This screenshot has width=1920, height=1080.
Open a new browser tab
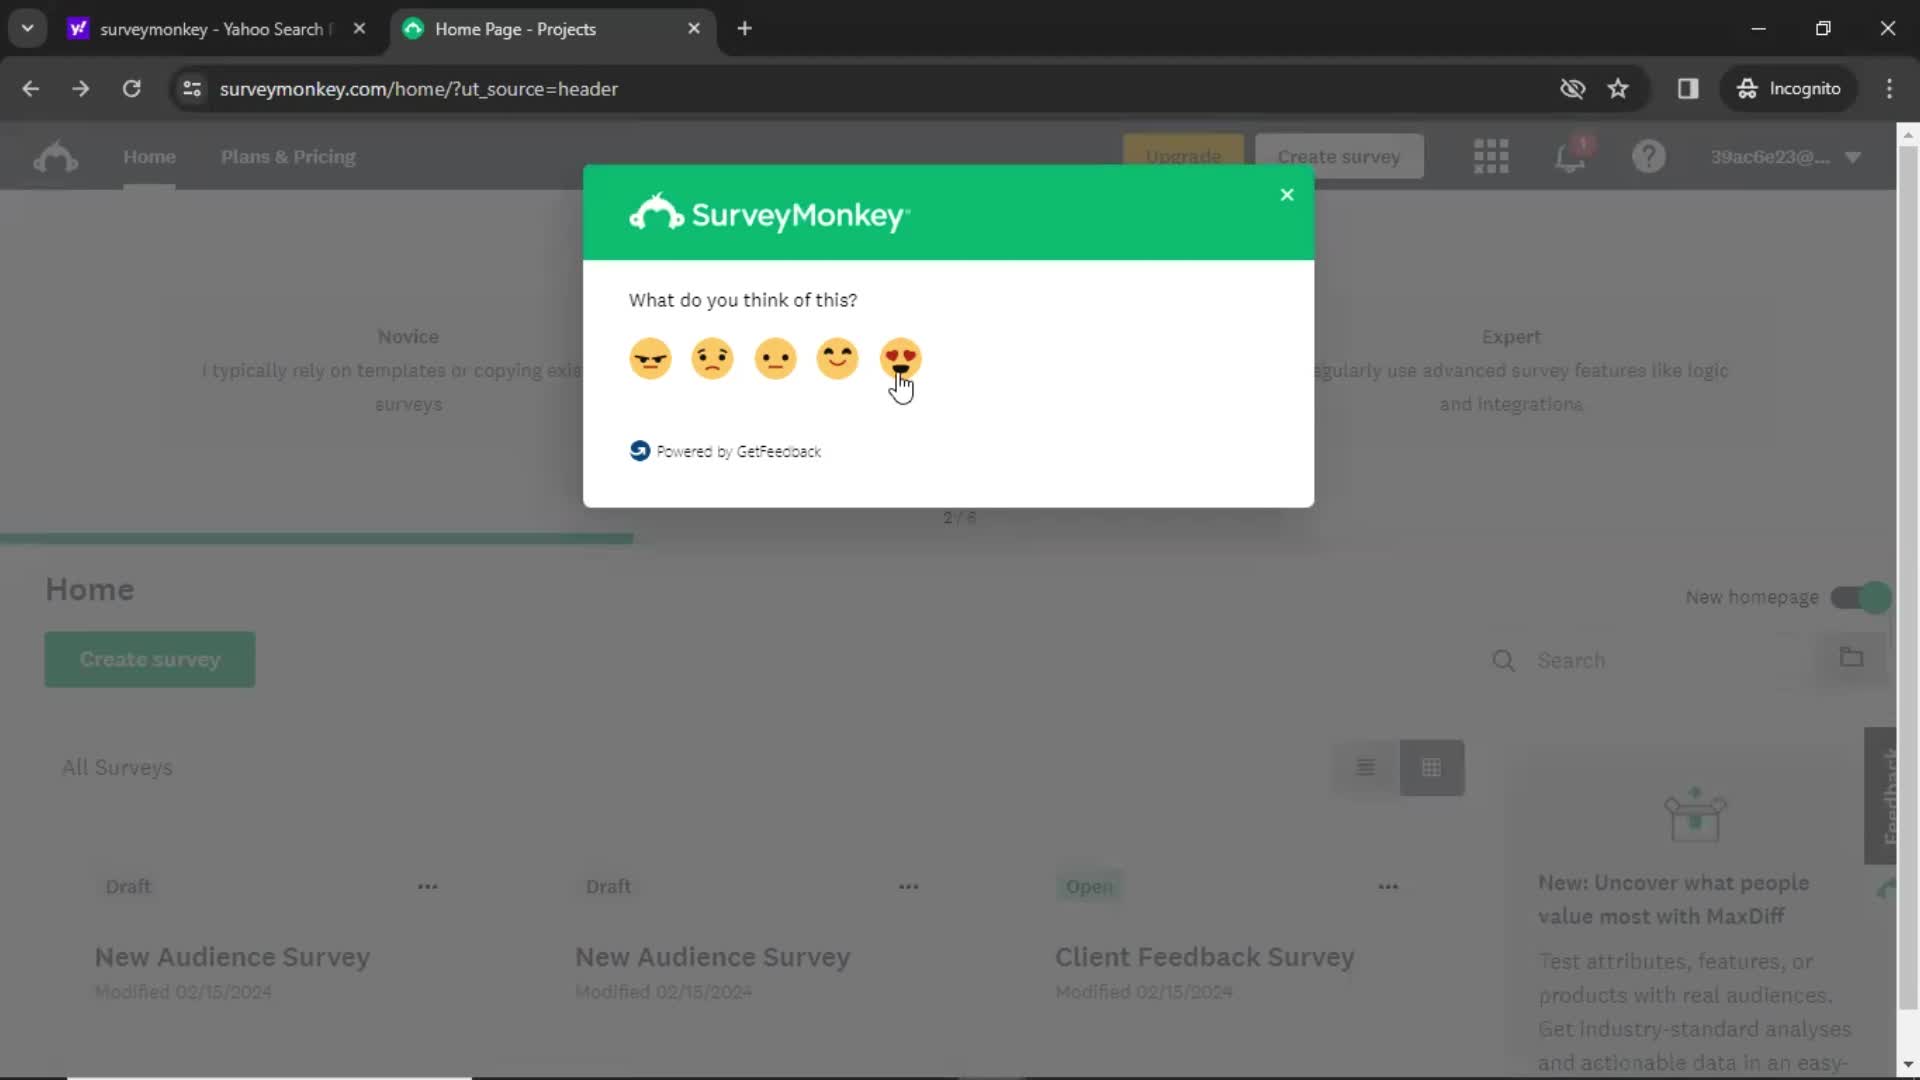(x=744, y=29)
